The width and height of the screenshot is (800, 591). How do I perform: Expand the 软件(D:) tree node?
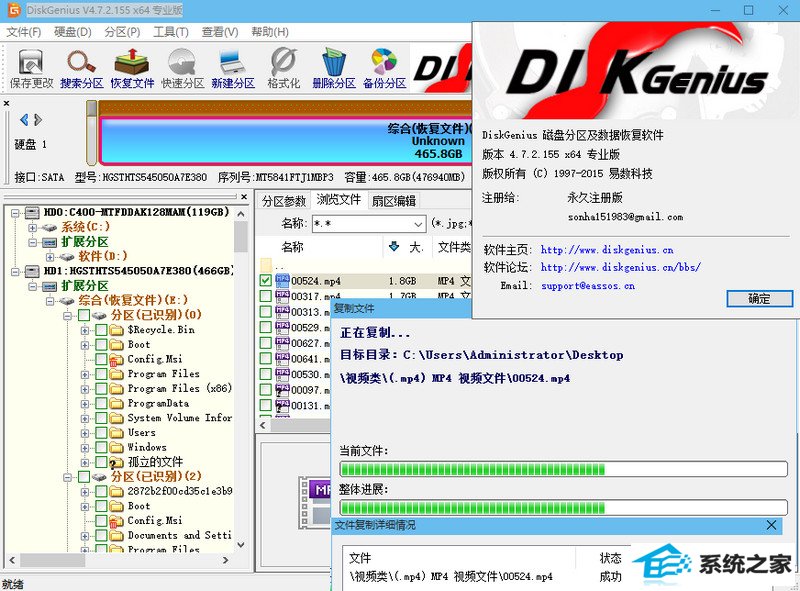tap(50, 256)
